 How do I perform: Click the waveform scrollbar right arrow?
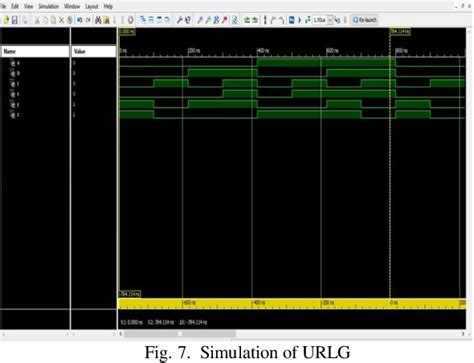tap(463, 334)
